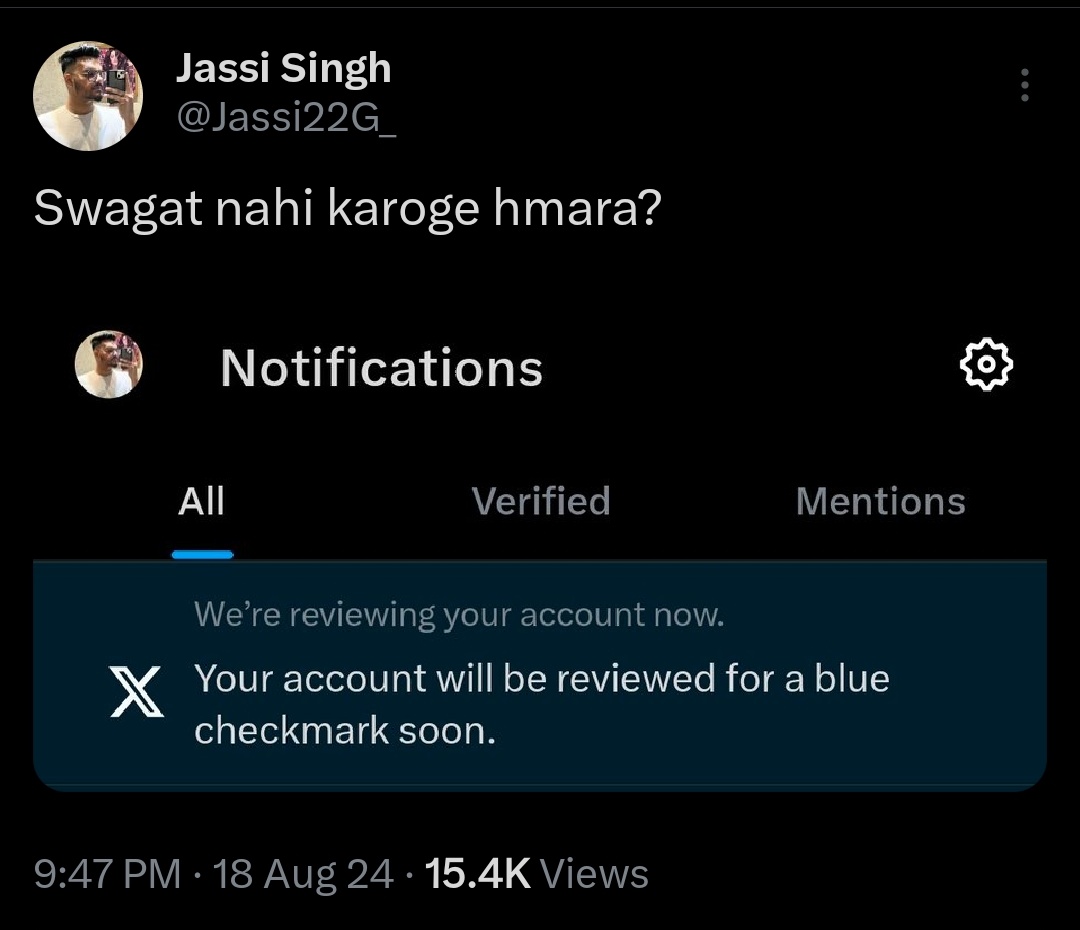Tap the X logo in the notification
Screen dimensions: 1080x930
136,691
